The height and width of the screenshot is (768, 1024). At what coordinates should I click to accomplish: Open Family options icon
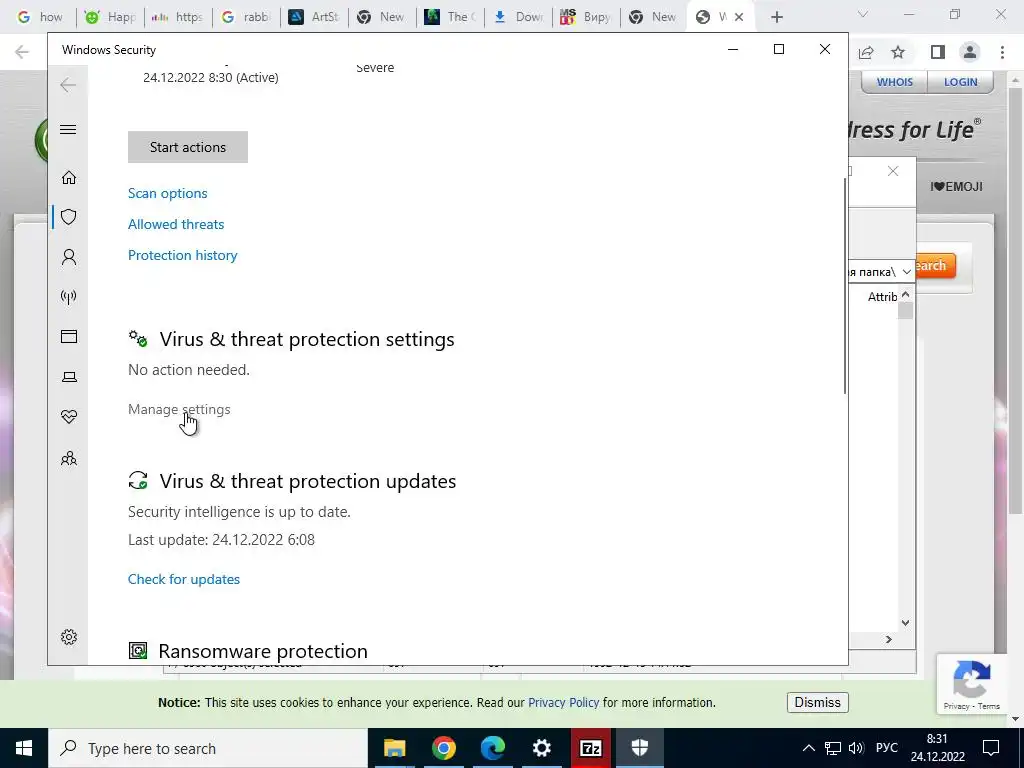(69, 458)
